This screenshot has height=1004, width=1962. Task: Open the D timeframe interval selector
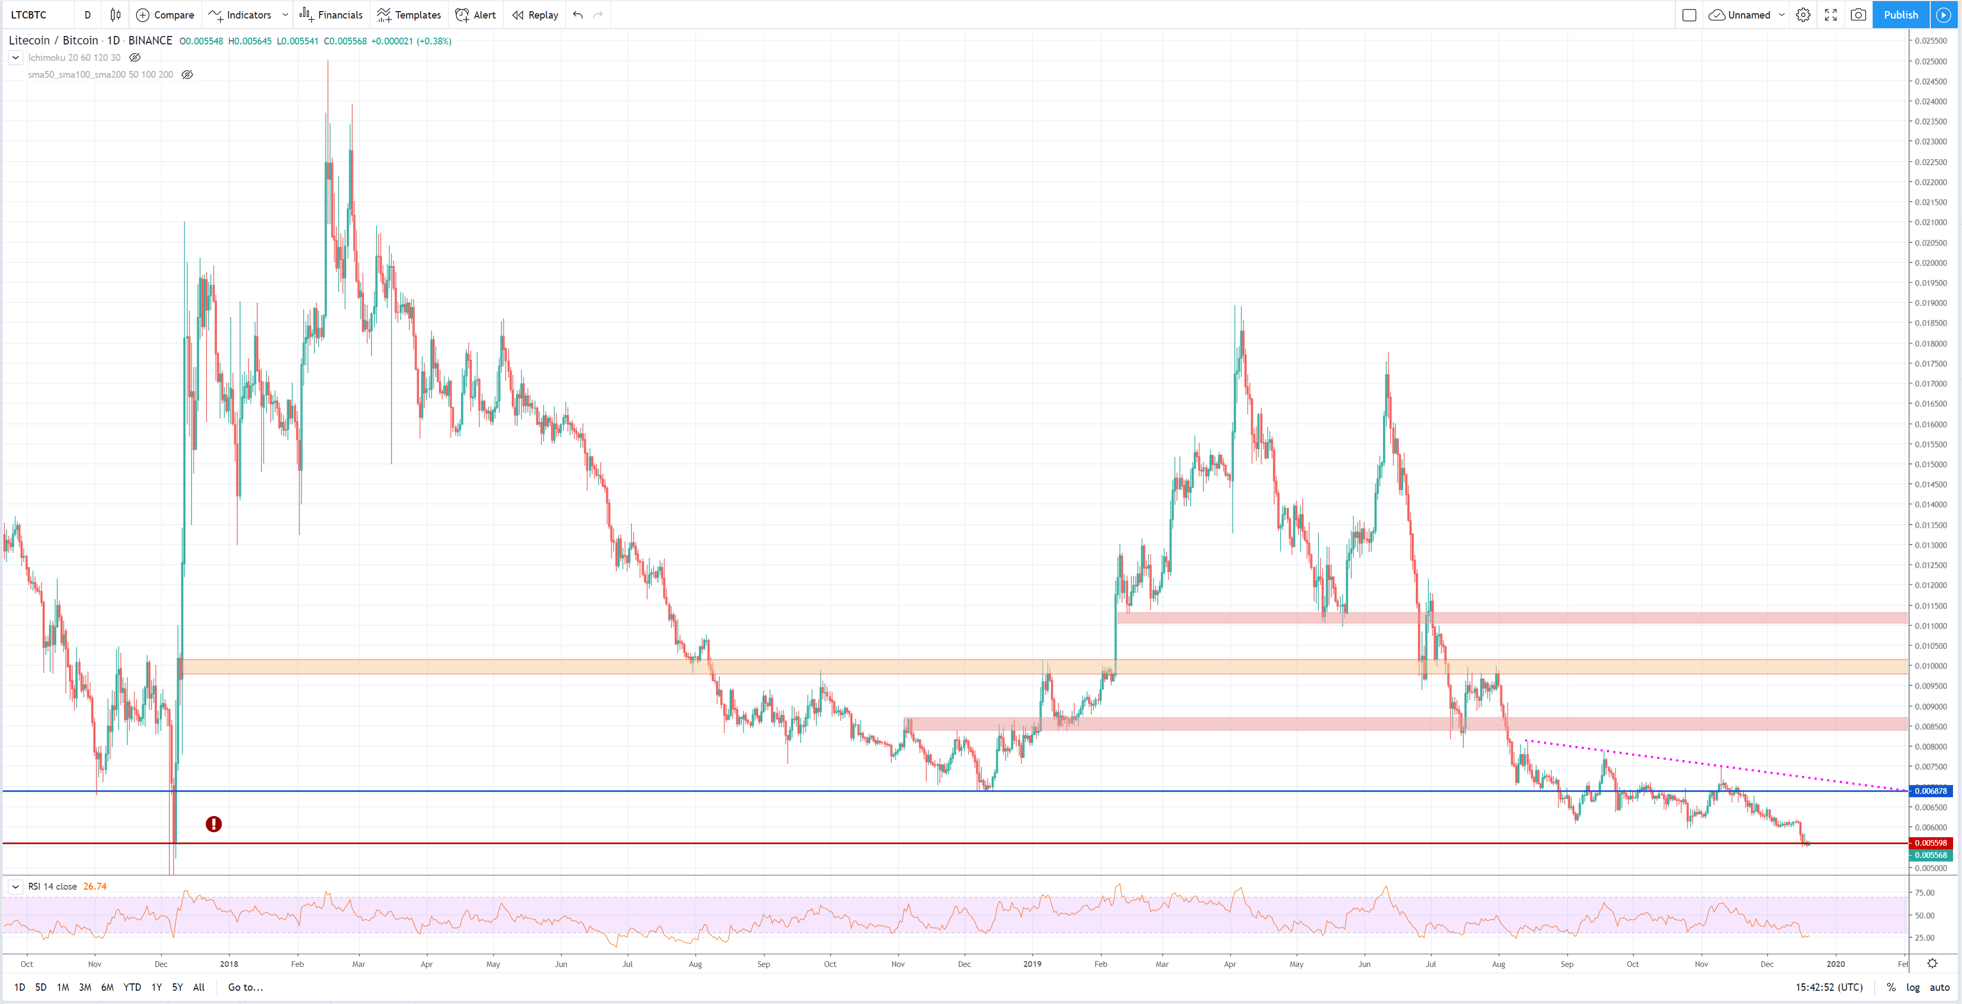pos(88,15)
